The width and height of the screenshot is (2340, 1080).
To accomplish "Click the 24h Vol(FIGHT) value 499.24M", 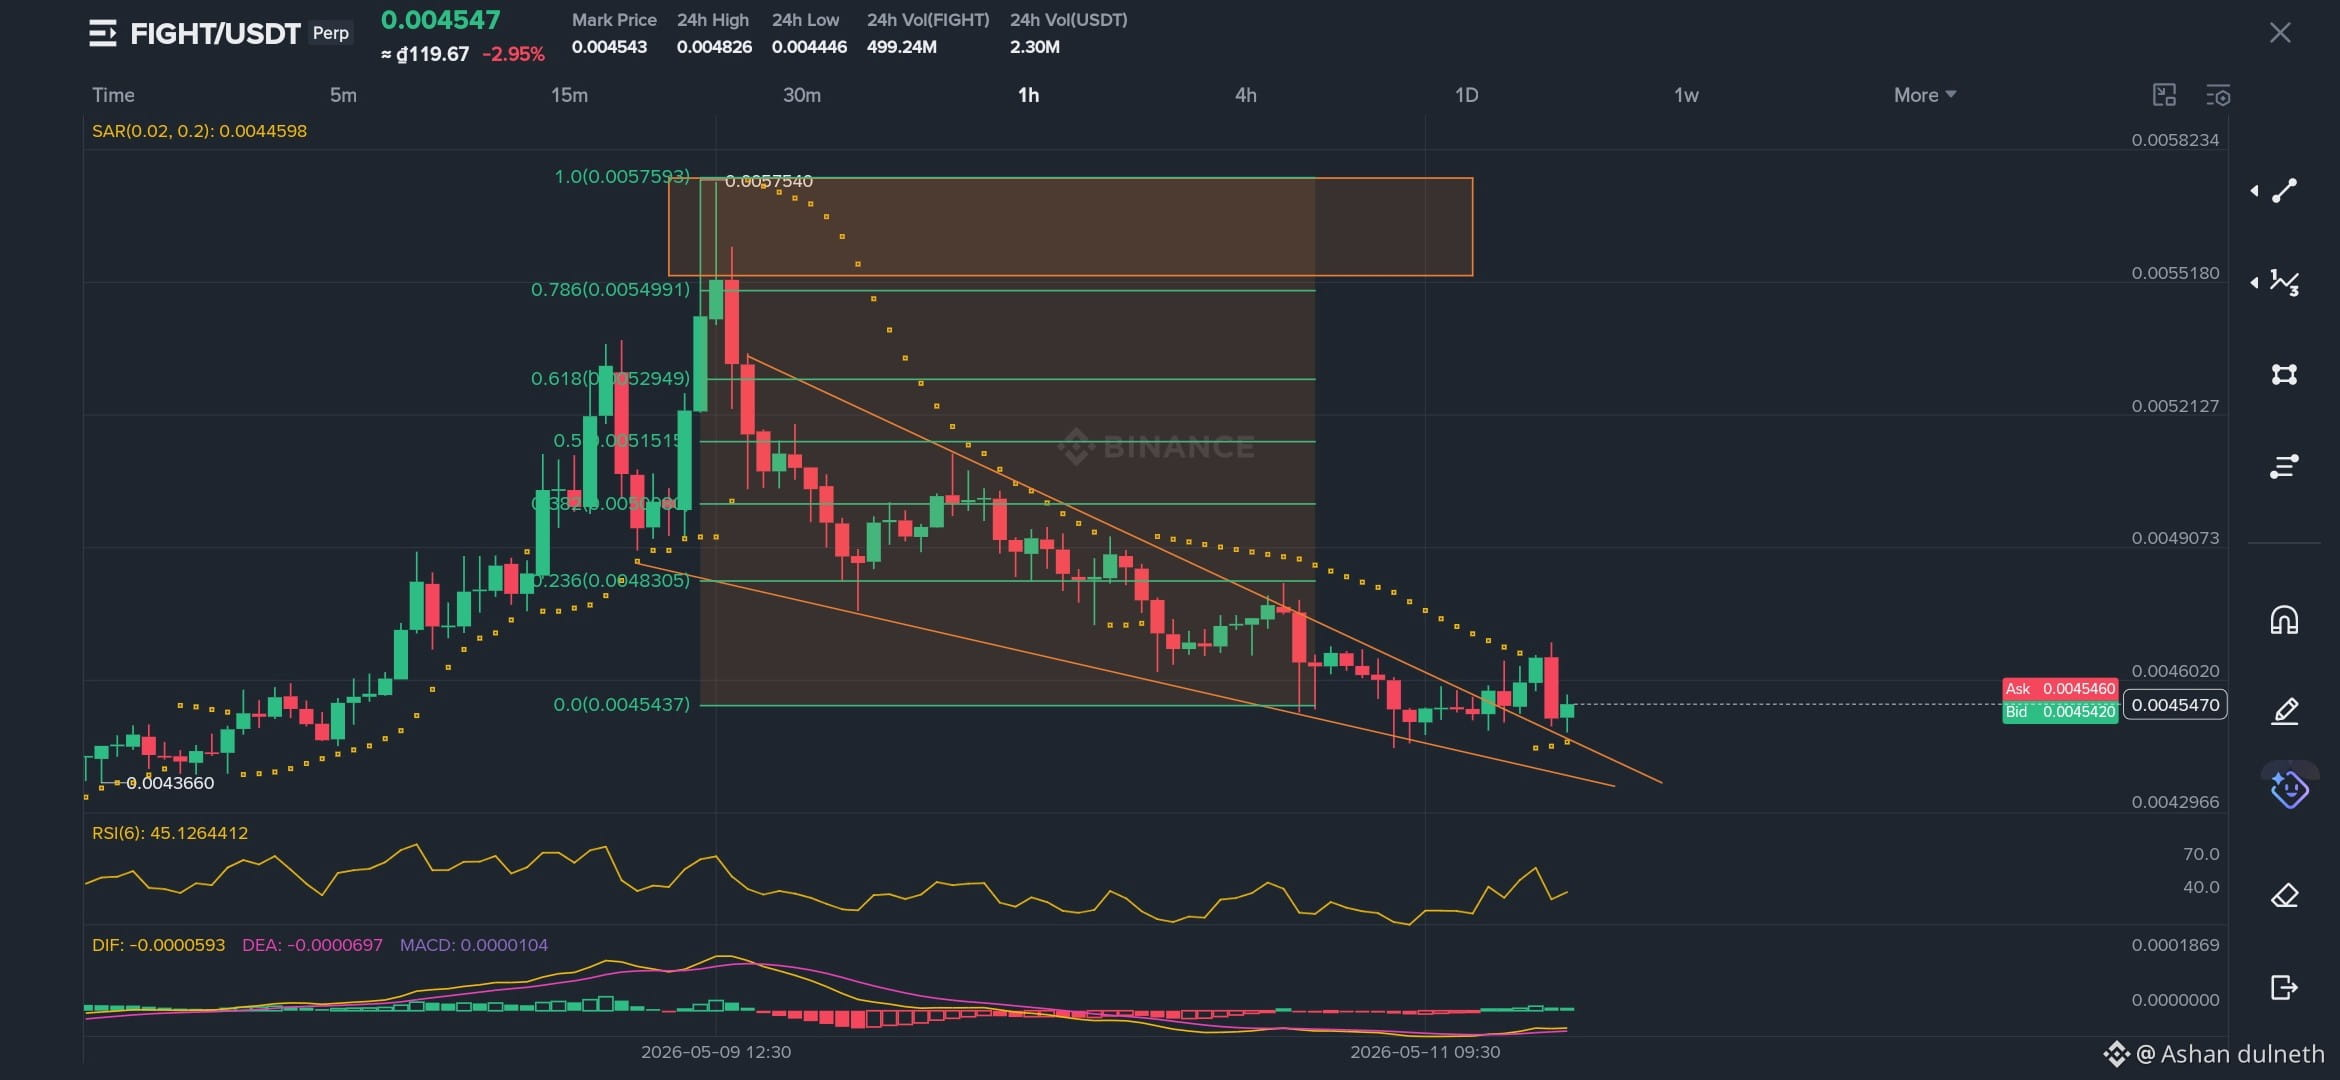I will (x=902, y=47).
